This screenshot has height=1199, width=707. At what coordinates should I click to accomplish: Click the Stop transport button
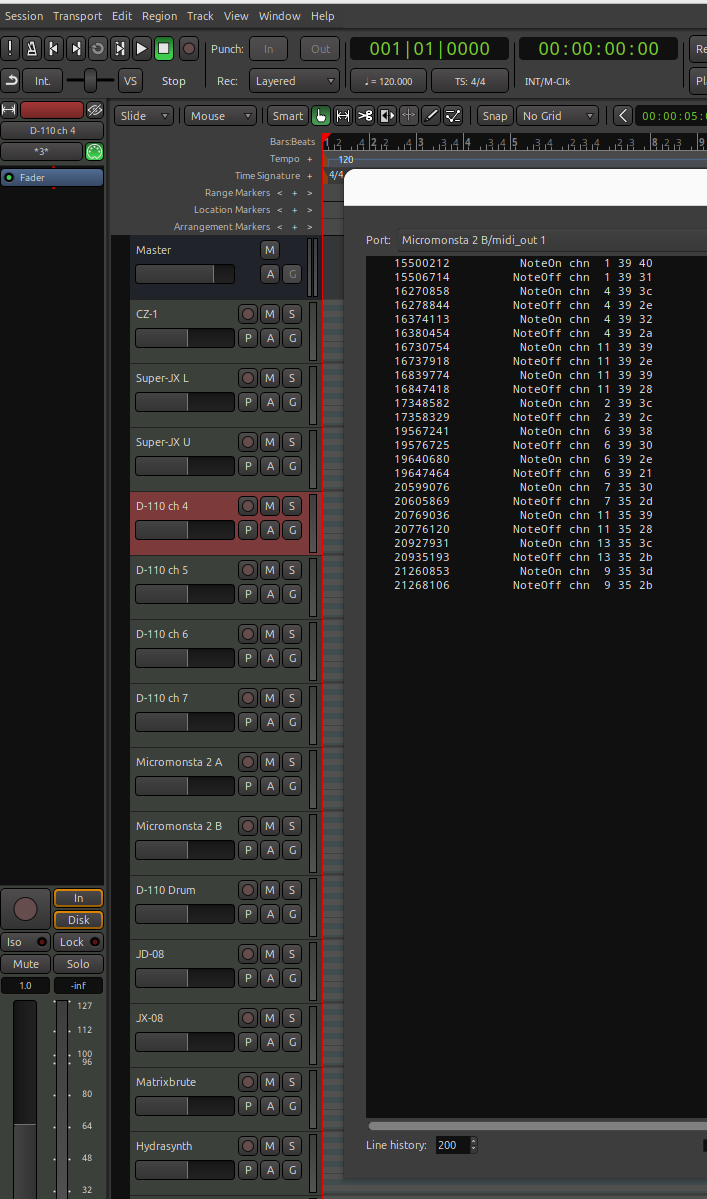[x=164, y=48]
